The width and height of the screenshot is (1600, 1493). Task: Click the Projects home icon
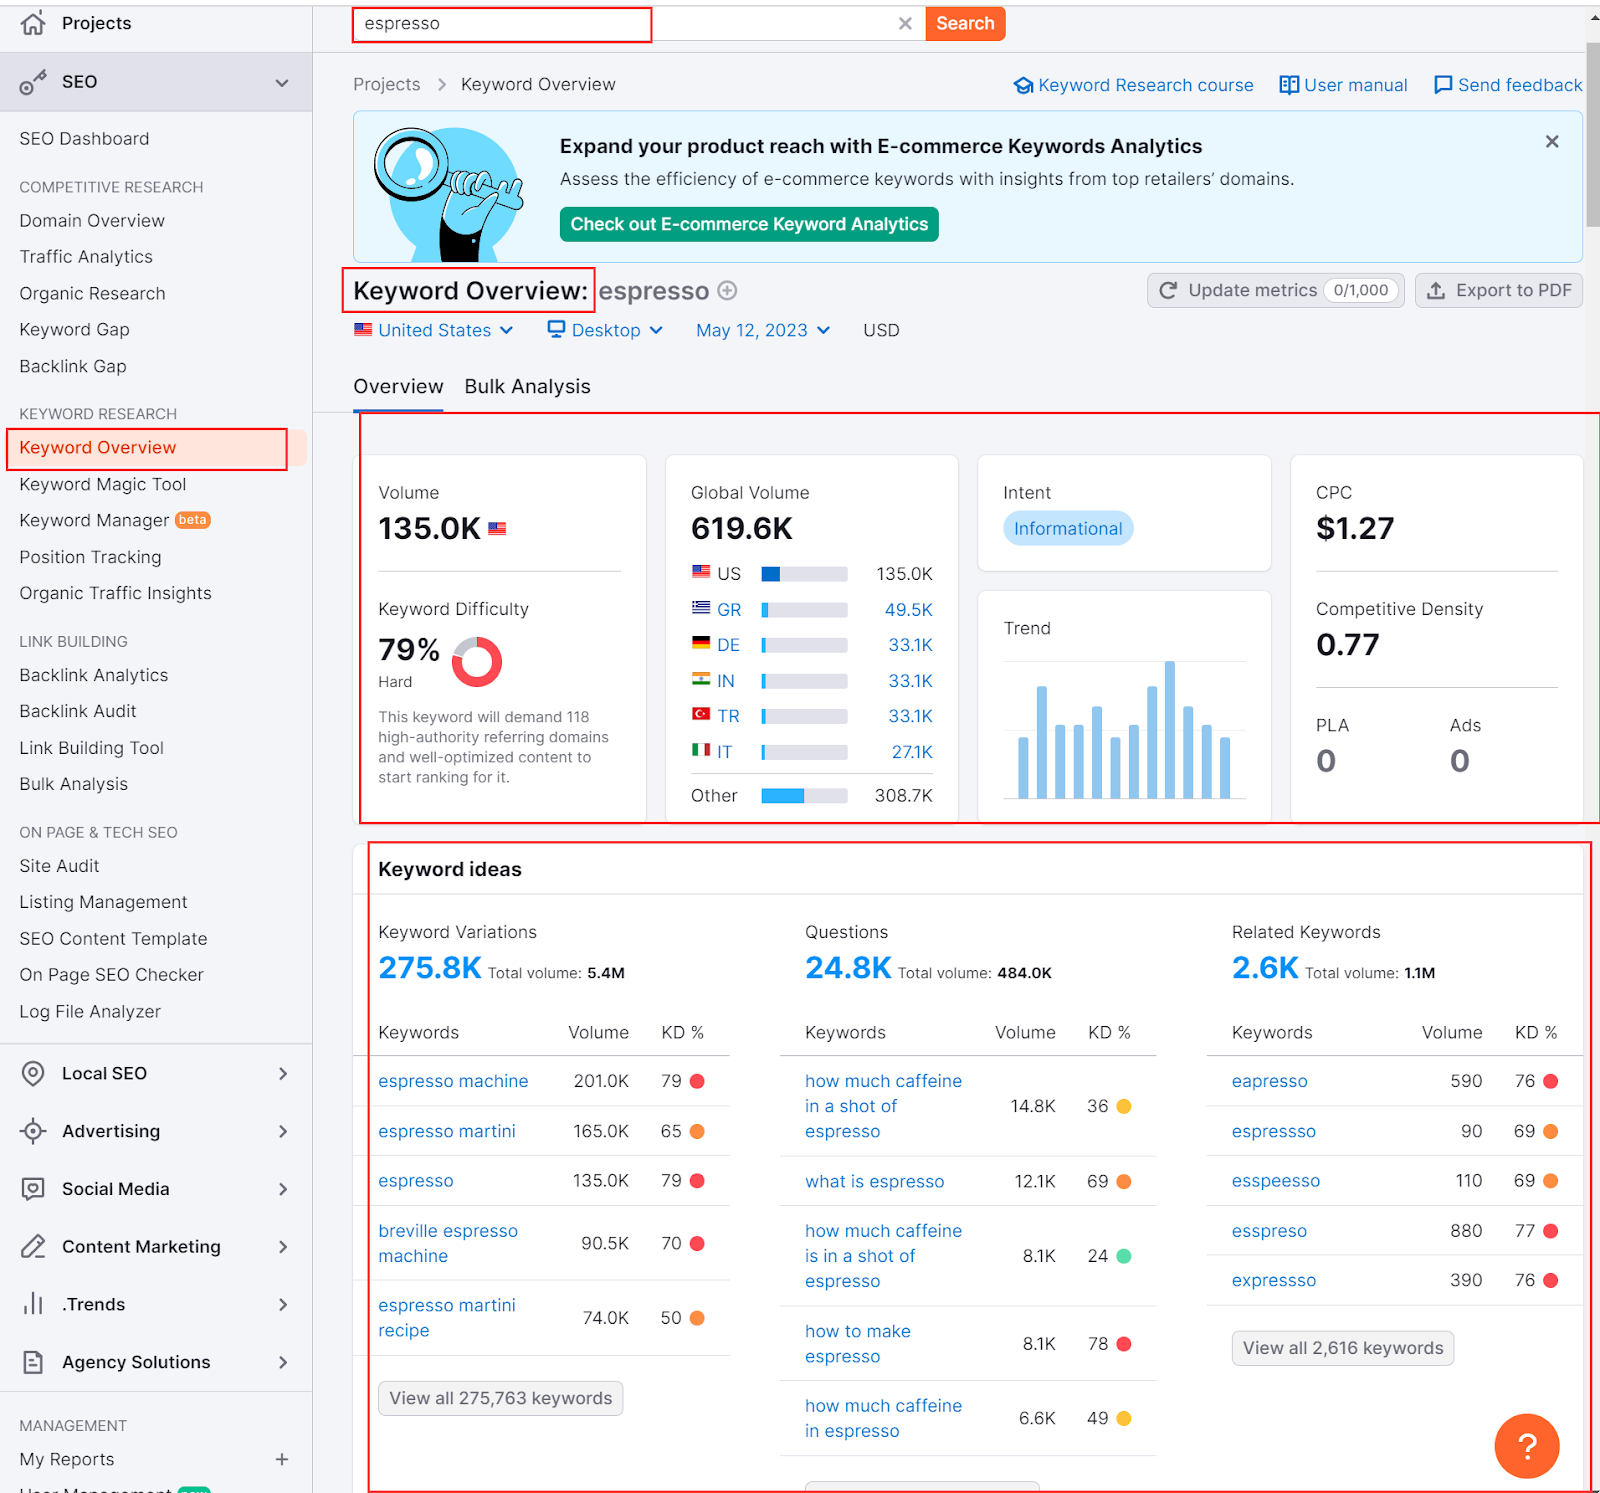(x=33, y=23)
